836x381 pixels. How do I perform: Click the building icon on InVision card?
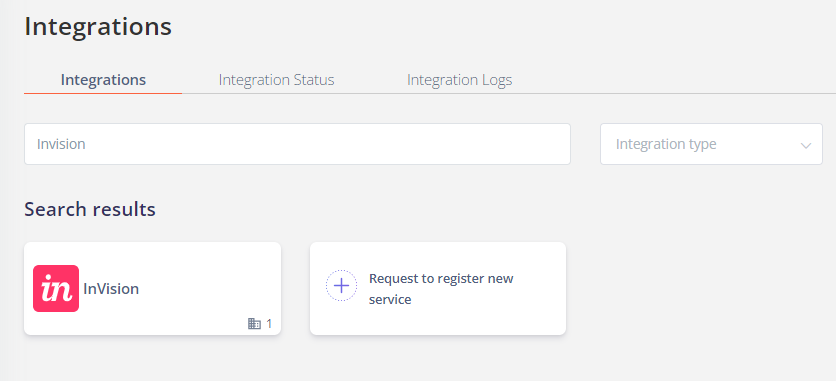point(254,323)
